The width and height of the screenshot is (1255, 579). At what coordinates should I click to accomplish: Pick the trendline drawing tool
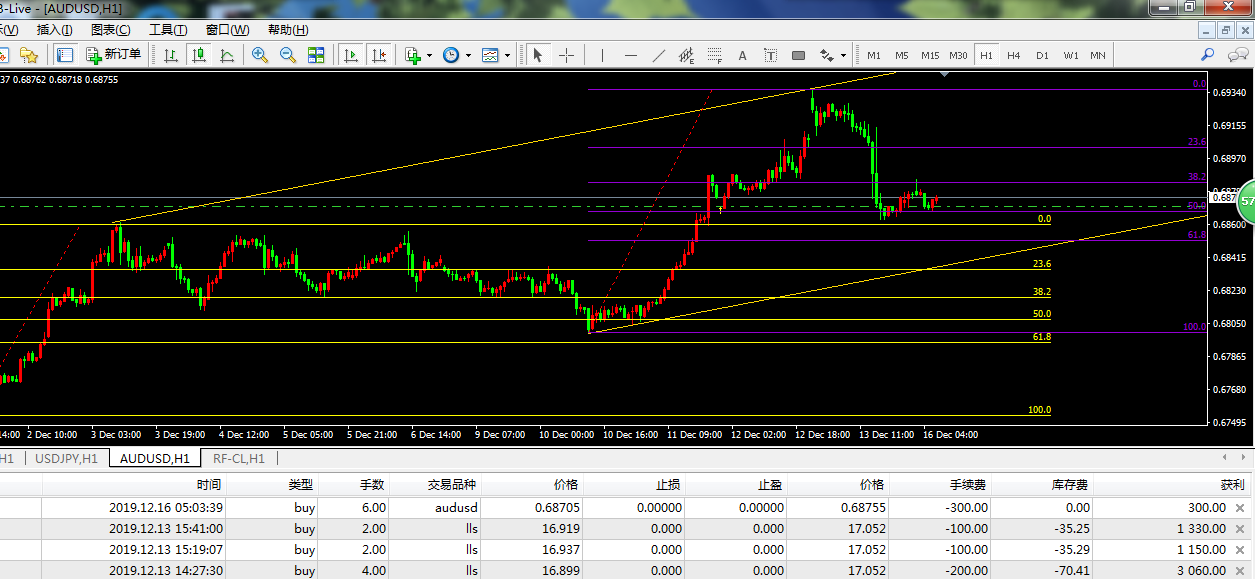coord(659,55)
